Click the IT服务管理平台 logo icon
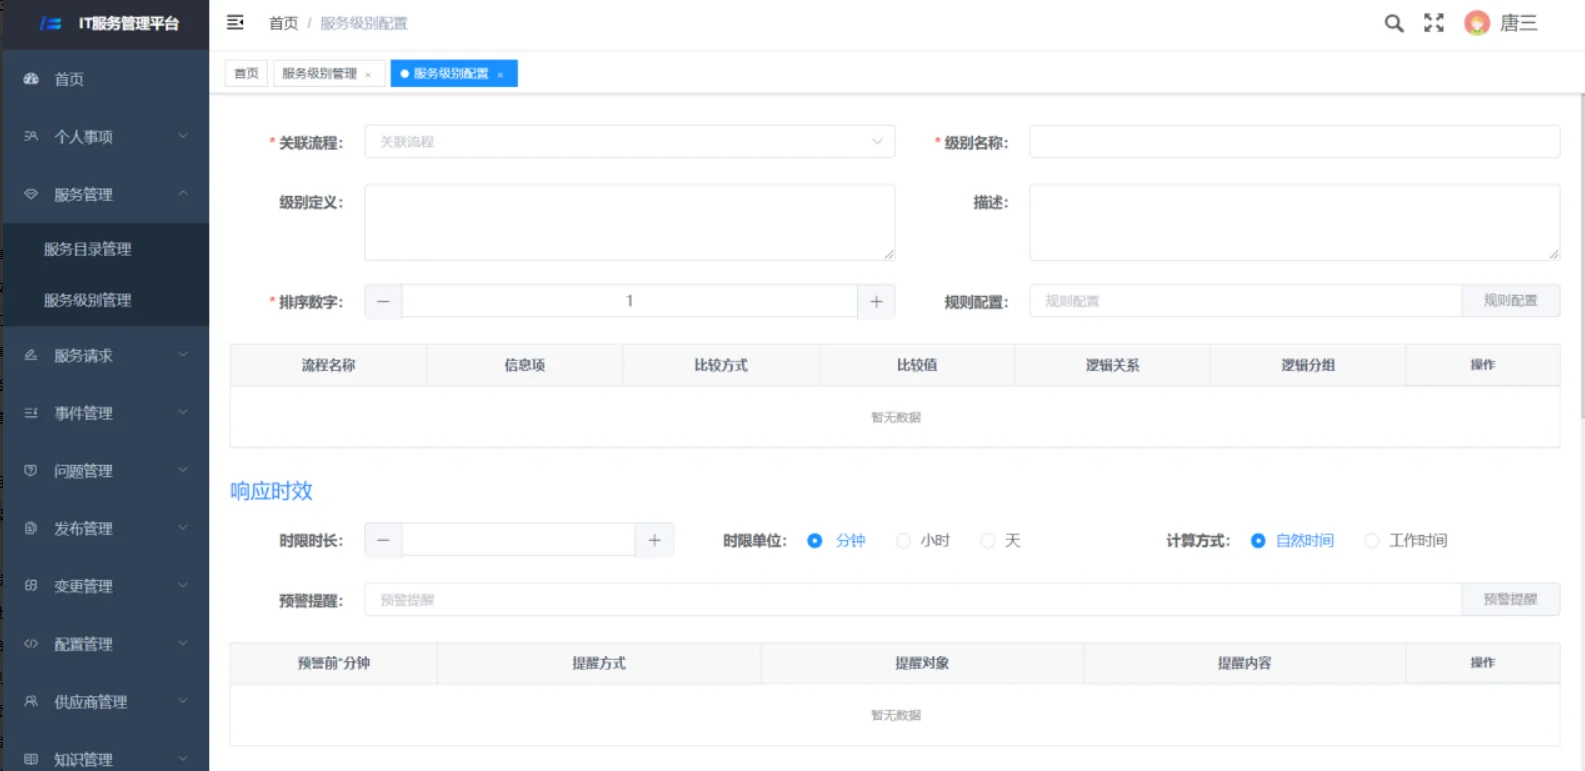This screenshot has height=771, width=1585. coord(51,23)
